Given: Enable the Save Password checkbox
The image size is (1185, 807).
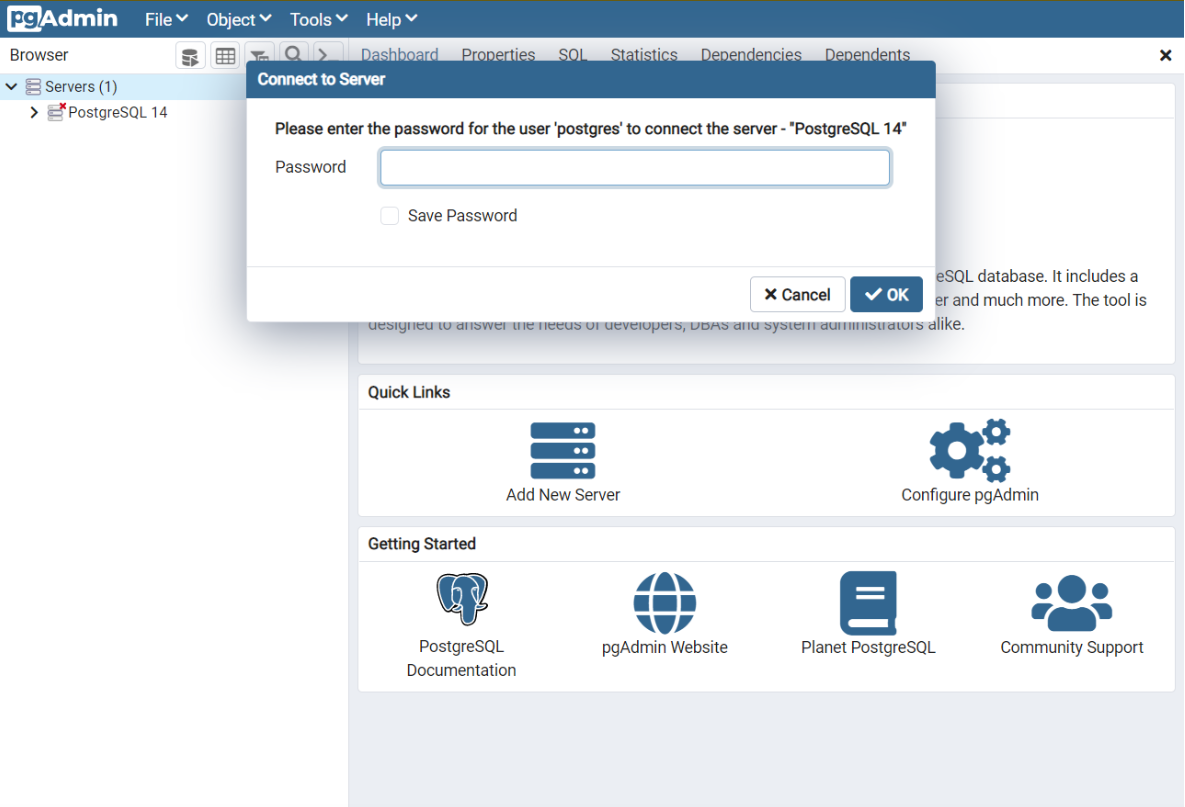Looking at the screenshot, I should pyautogui.click(x=389, y=216).
